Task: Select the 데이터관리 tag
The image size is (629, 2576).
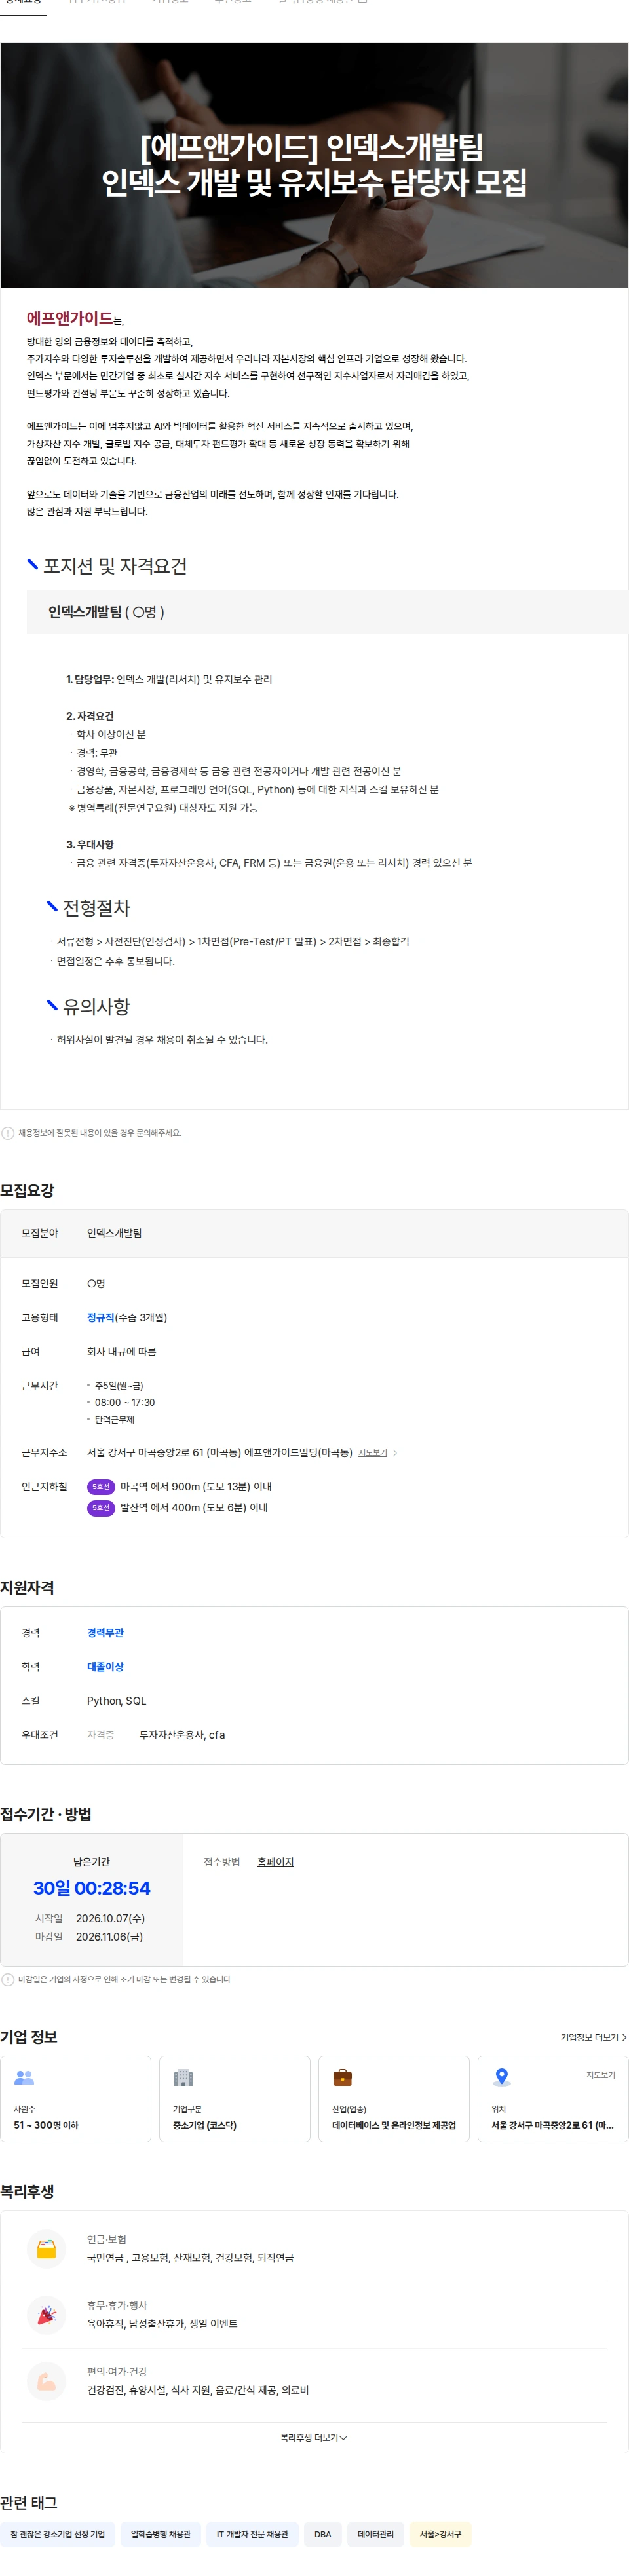Action: tap(375, 2534)
